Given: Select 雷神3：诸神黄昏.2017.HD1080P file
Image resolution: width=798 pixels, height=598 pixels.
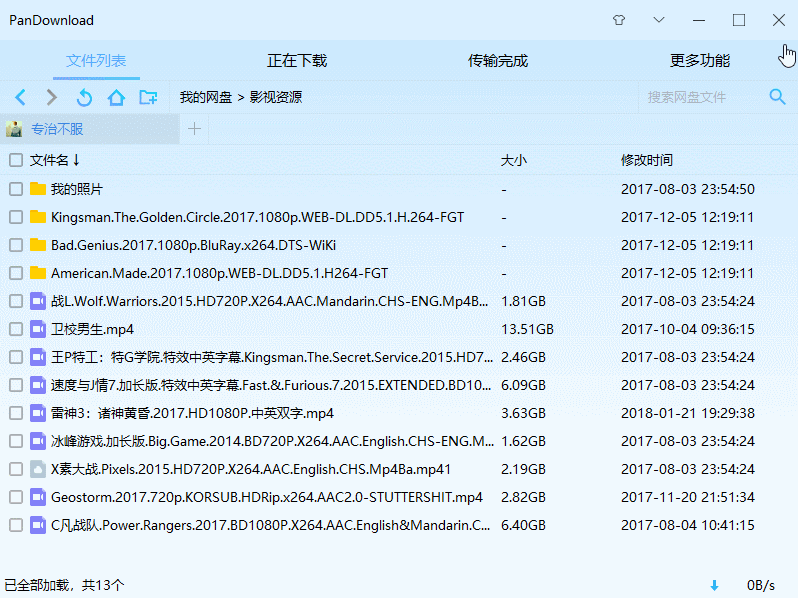Looking at the screenshot, I should coord(192,413).
